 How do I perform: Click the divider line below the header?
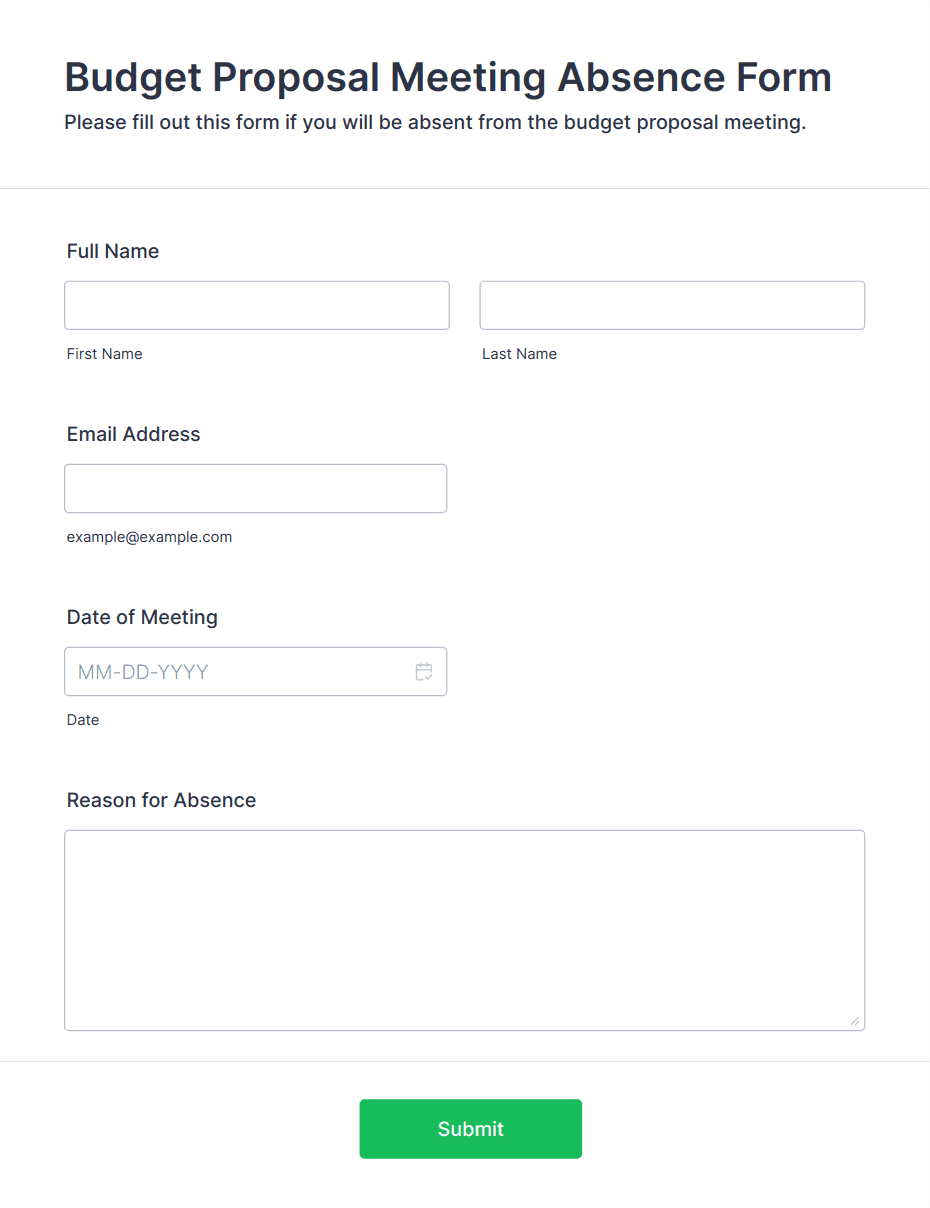click(x=465, y=188)
